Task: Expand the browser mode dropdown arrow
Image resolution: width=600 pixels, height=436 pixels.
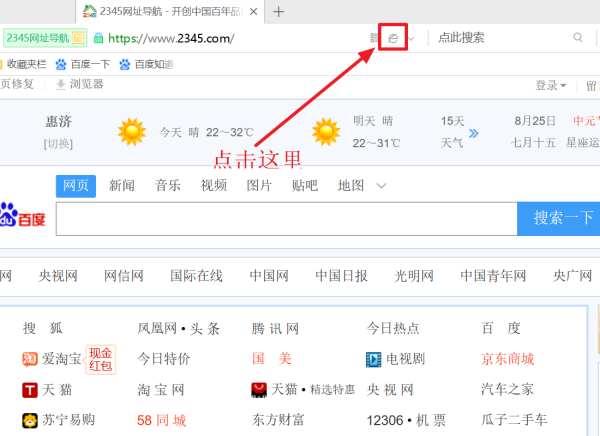Action: click(x=411, y=38)
